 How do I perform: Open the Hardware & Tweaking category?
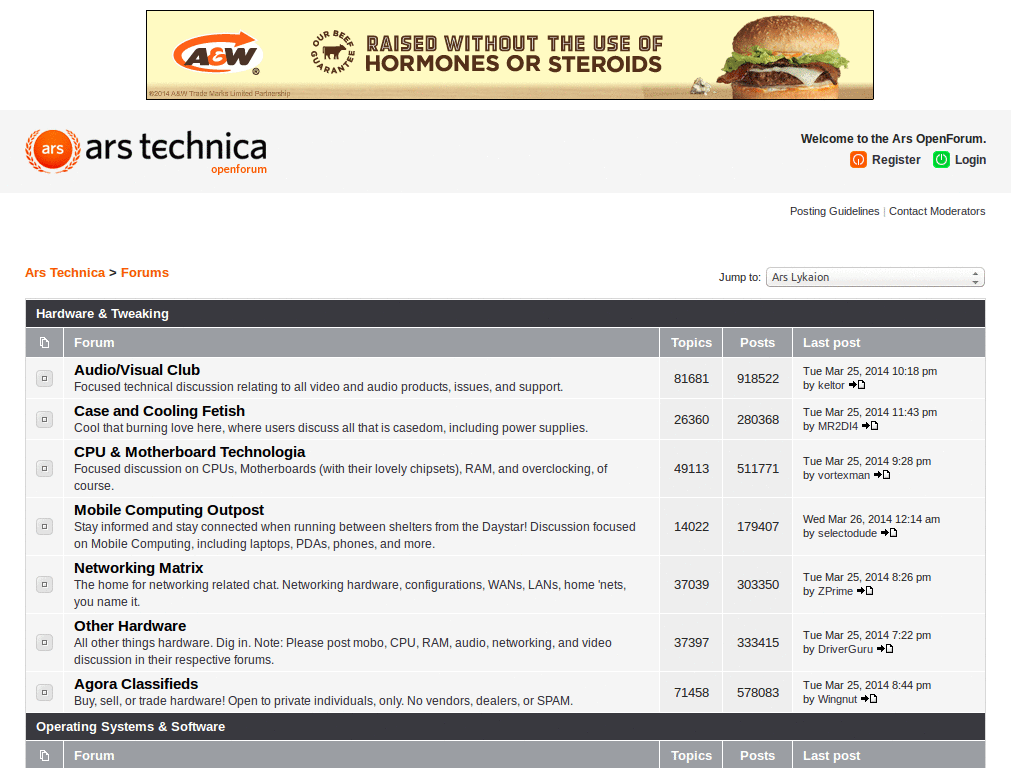click(103, 313)
